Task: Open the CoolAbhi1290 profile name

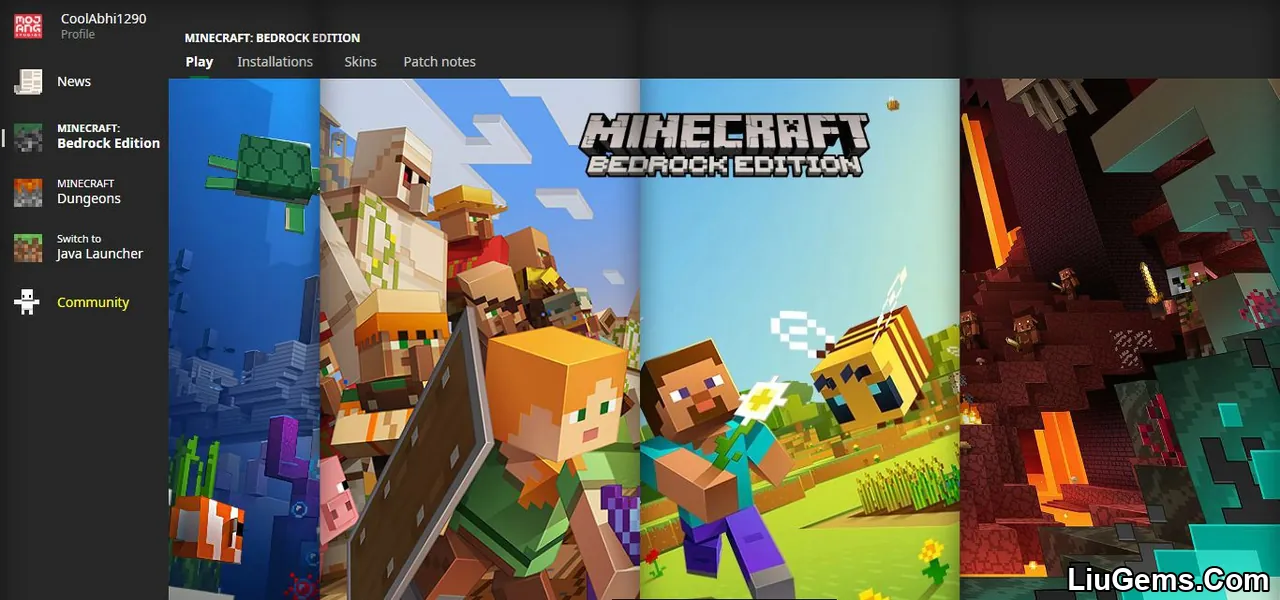Action: [103, 19]
